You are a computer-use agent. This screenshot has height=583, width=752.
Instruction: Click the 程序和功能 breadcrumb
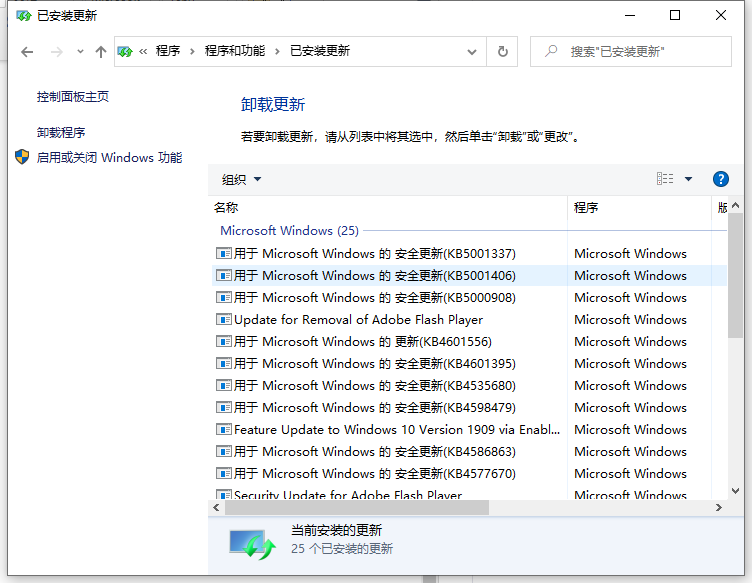[x=235, y=51]
